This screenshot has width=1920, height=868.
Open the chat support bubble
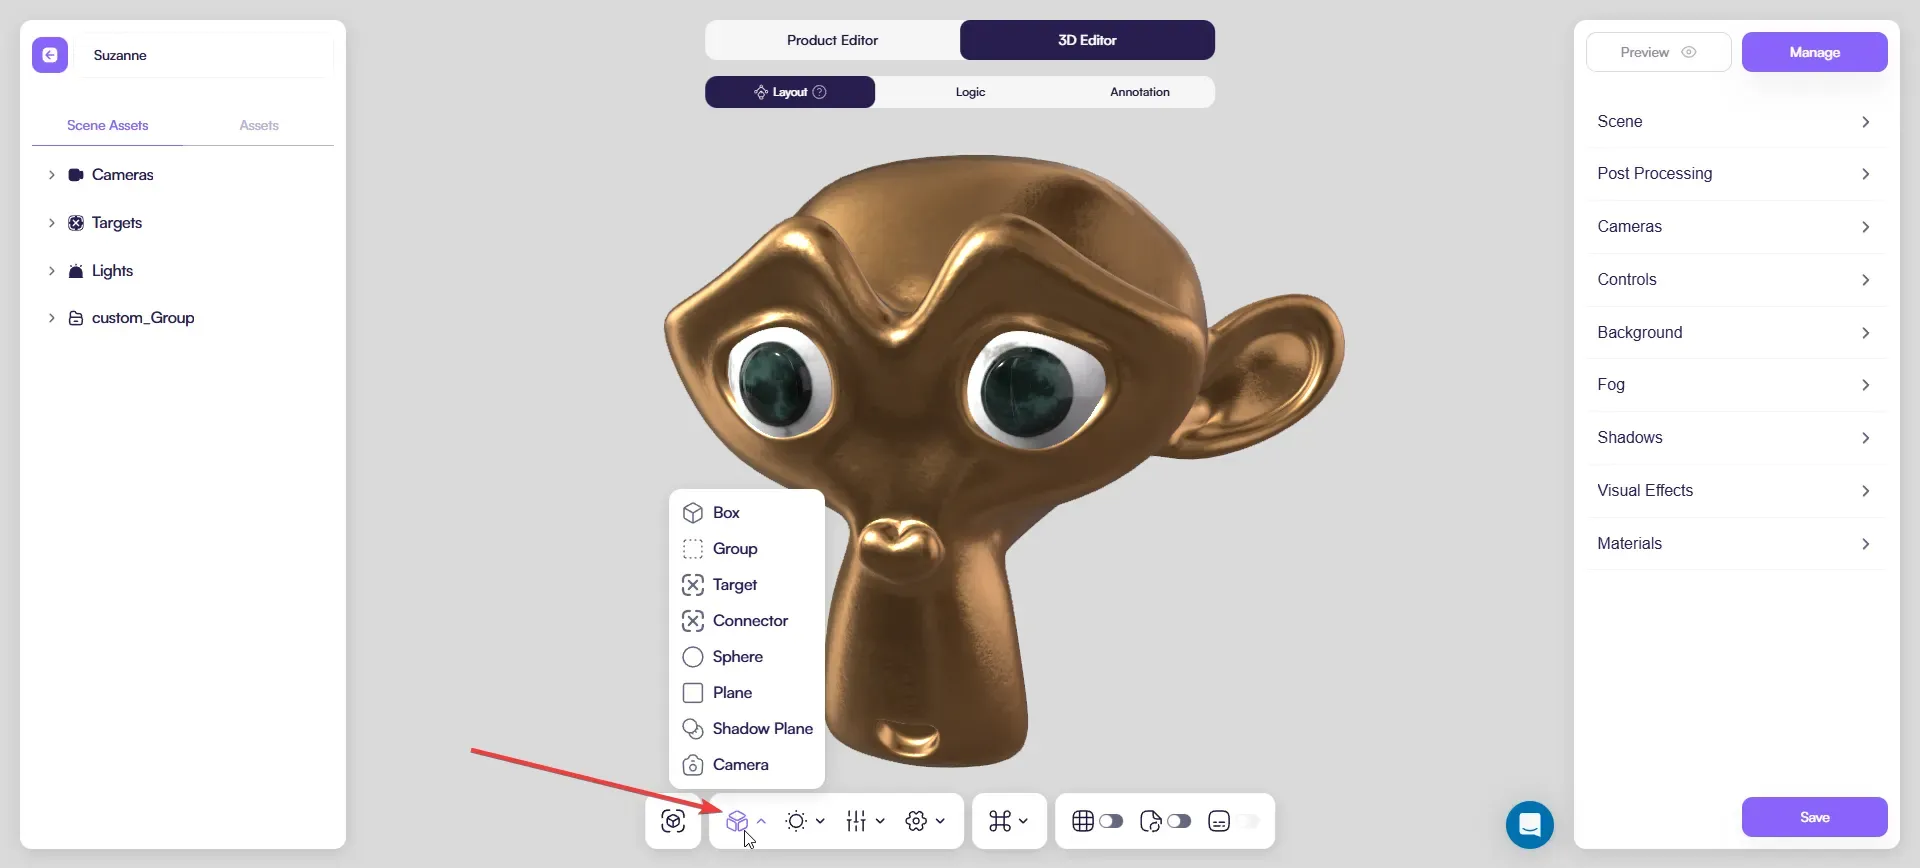pyautogui.click(x=1529, y=824)
